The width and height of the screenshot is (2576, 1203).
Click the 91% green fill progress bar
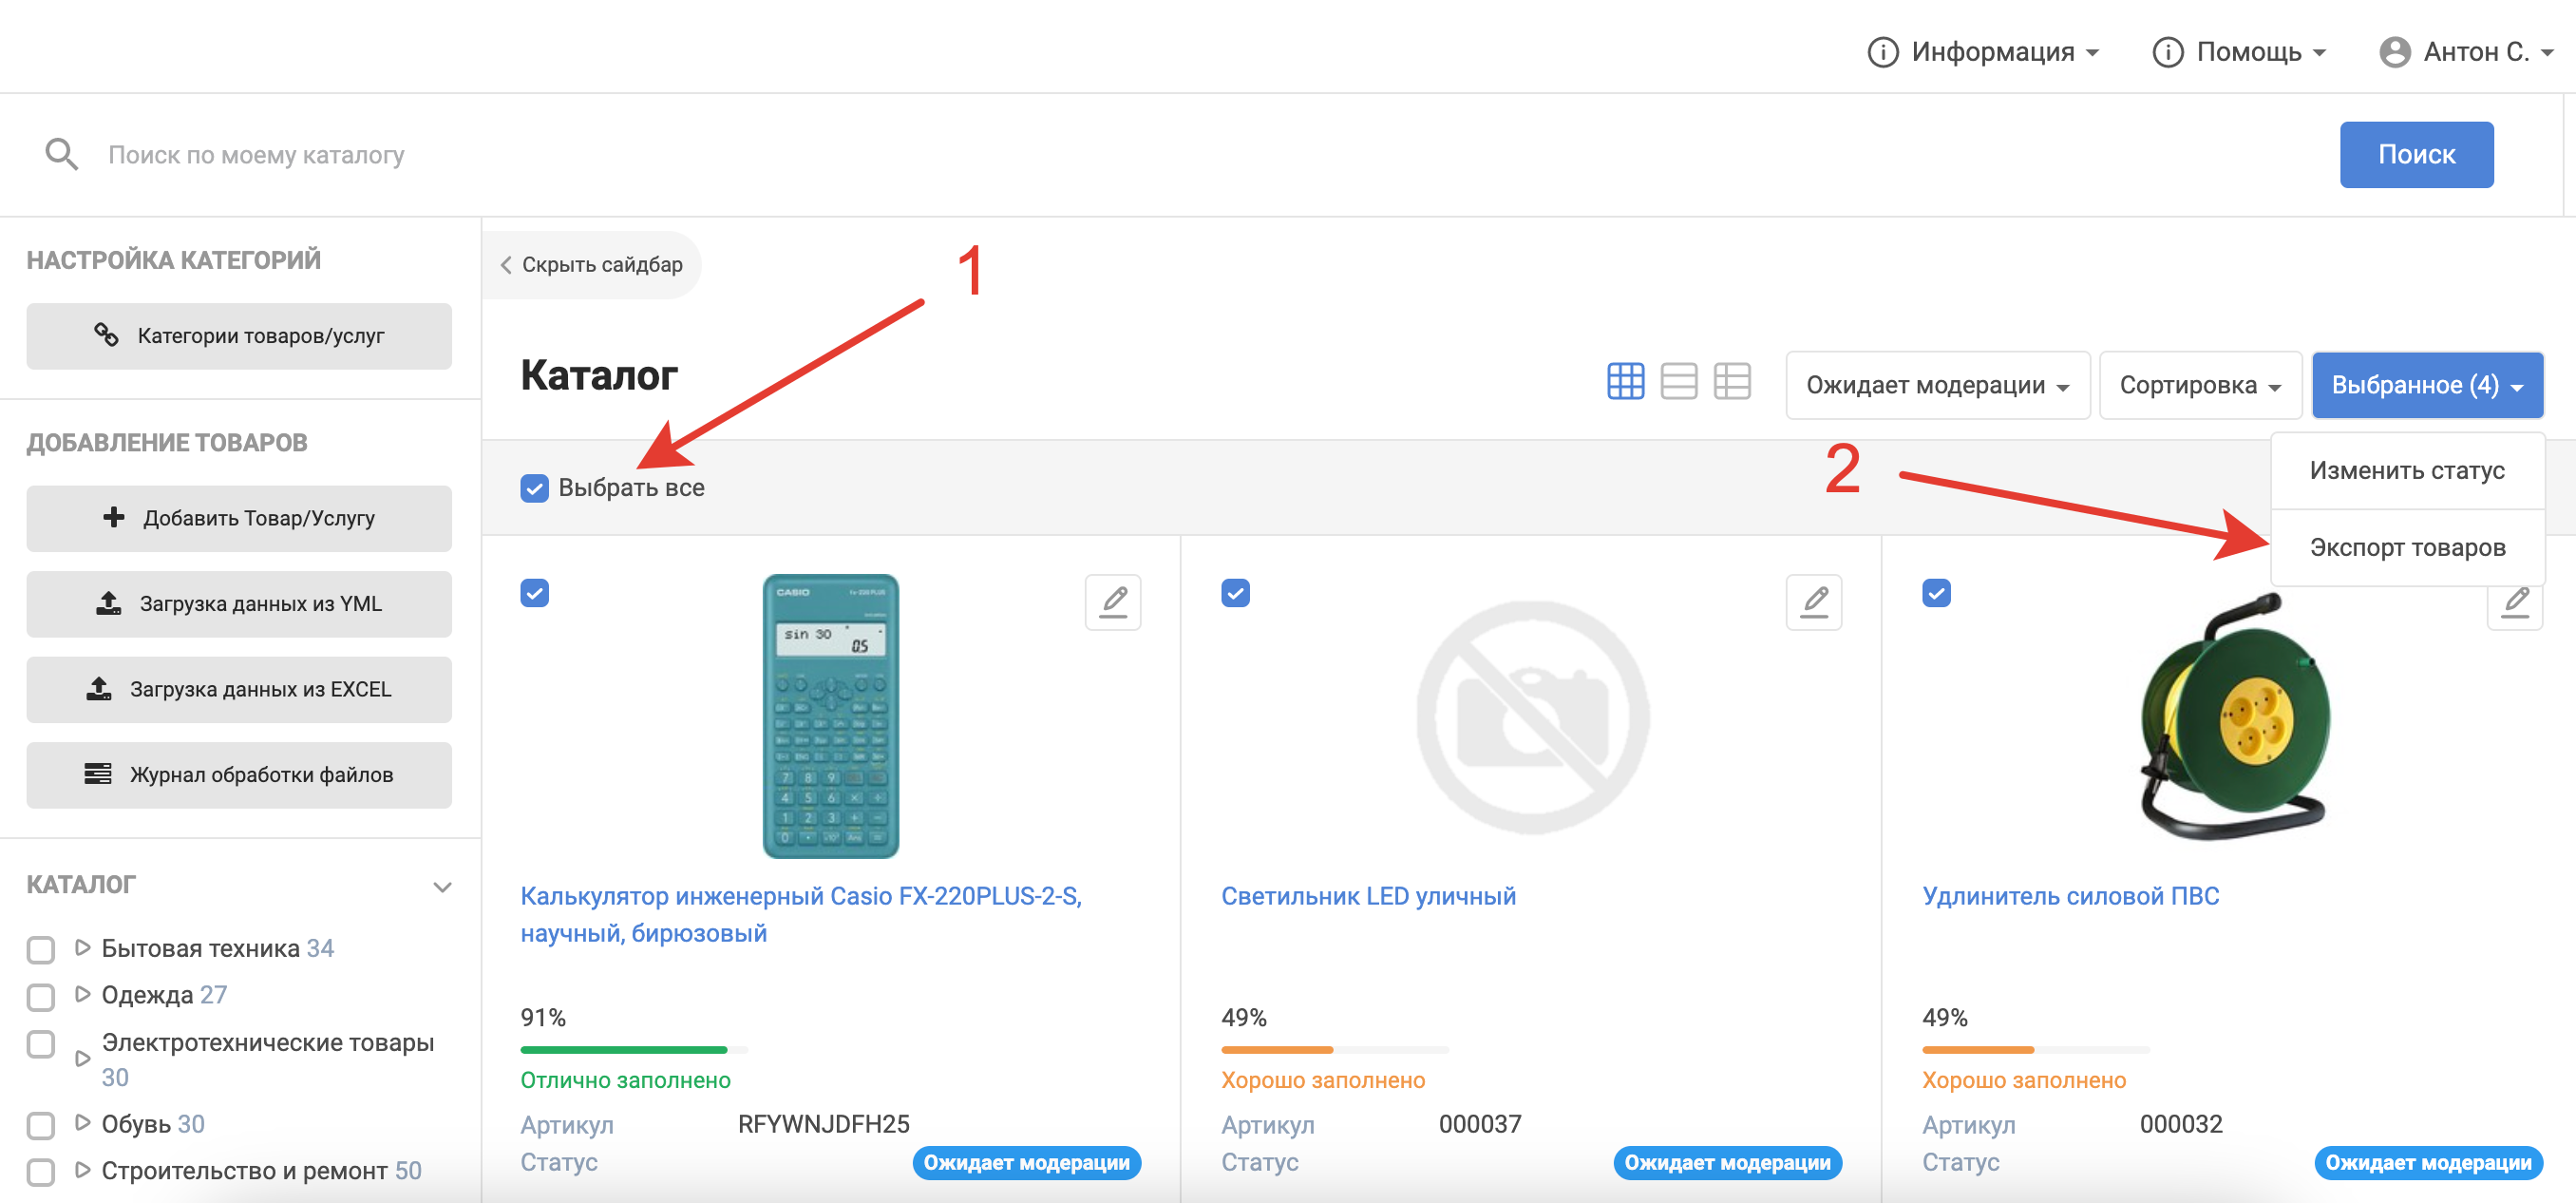coord(623,1050)
